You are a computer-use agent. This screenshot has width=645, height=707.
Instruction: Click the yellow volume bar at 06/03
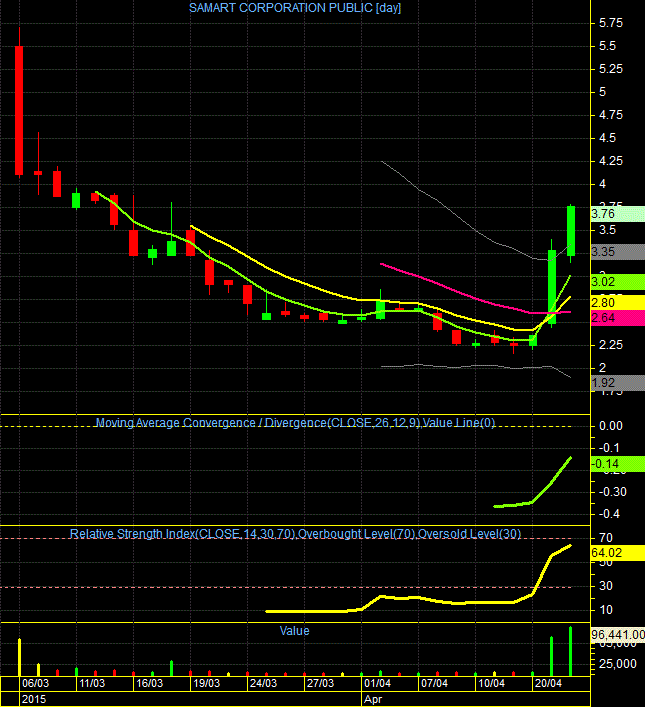[19, 657]
